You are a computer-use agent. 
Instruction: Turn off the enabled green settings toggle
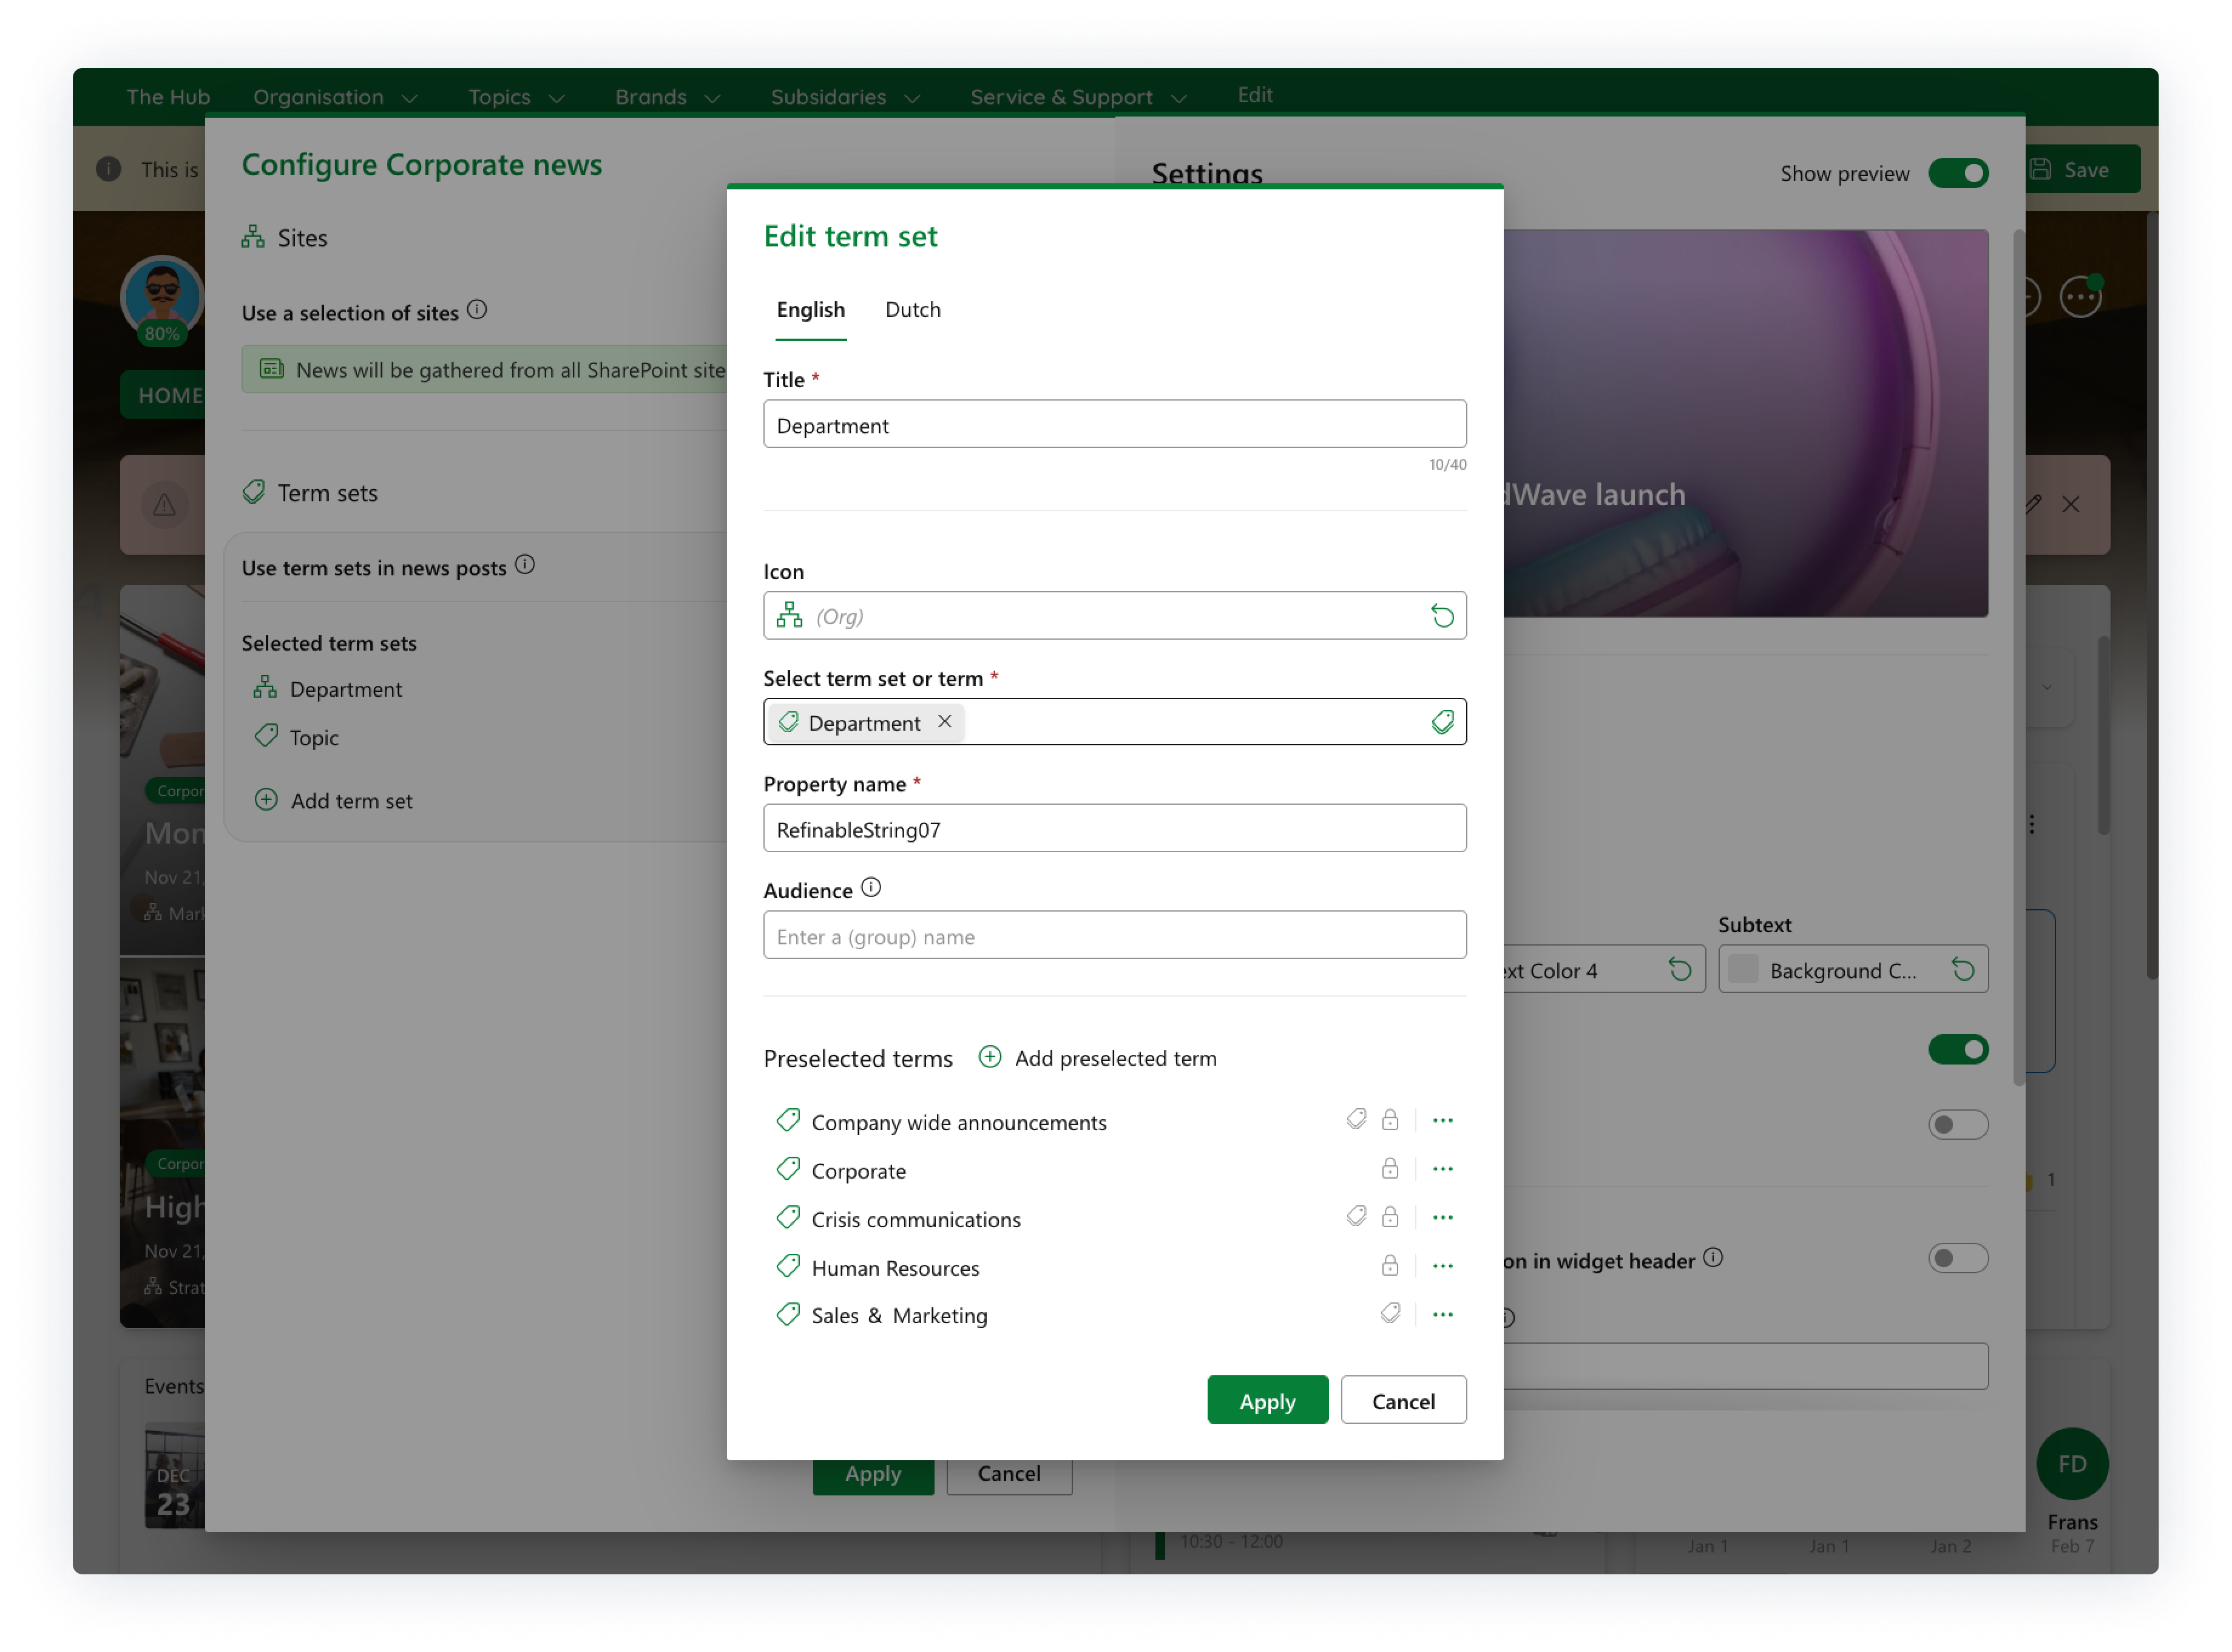[1957, 1049]
